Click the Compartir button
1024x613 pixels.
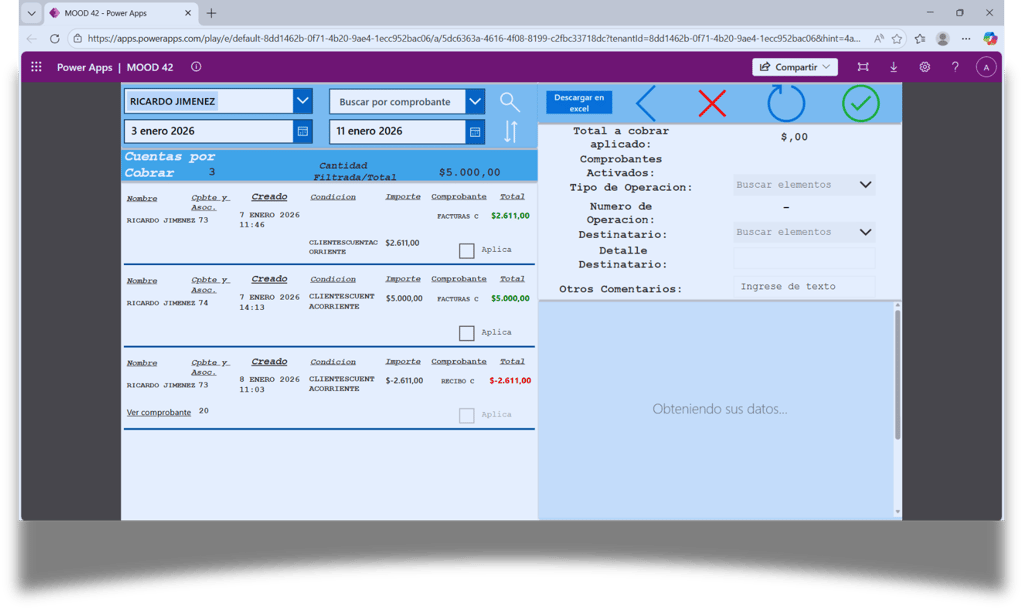(x=795, y=67)
